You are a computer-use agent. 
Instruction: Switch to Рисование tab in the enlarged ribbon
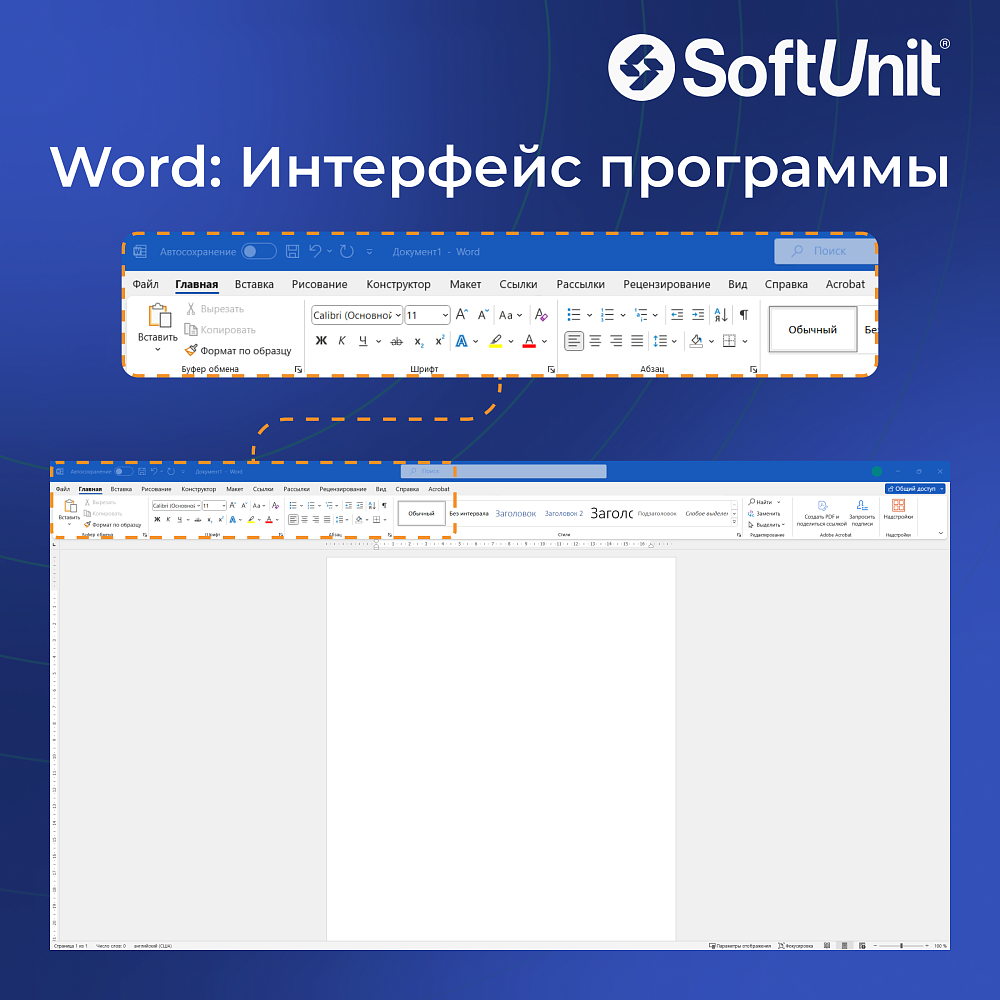(320, 284)
